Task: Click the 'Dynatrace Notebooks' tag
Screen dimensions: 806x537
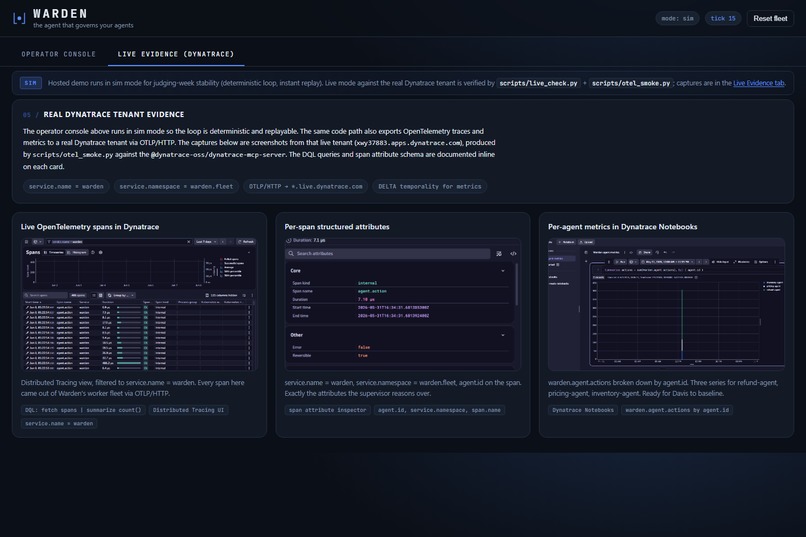Action: tap(583, 410)
